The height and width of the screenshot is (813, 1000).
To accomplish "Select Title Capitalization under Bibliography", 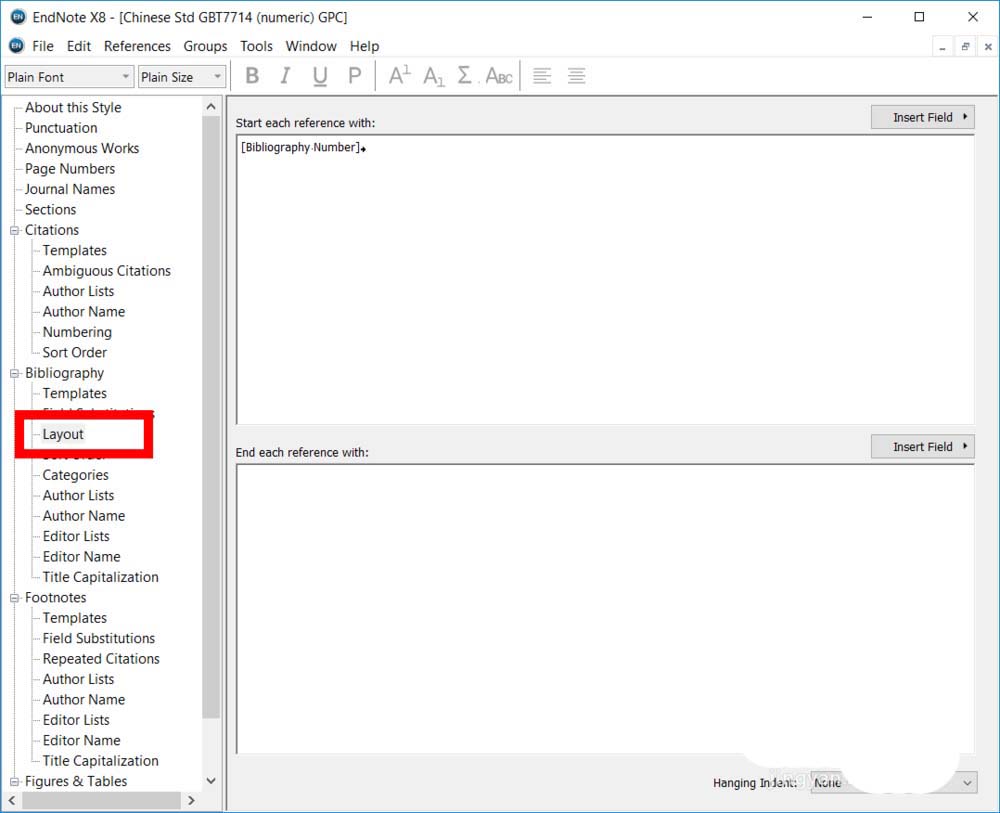I will (101, 576).
